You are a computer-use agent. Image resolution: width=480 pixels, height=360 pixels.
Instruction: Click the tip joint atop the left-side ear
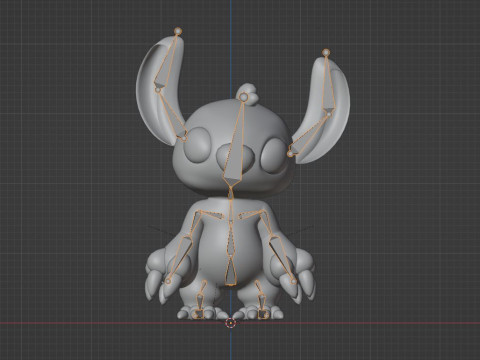[178, 31]
